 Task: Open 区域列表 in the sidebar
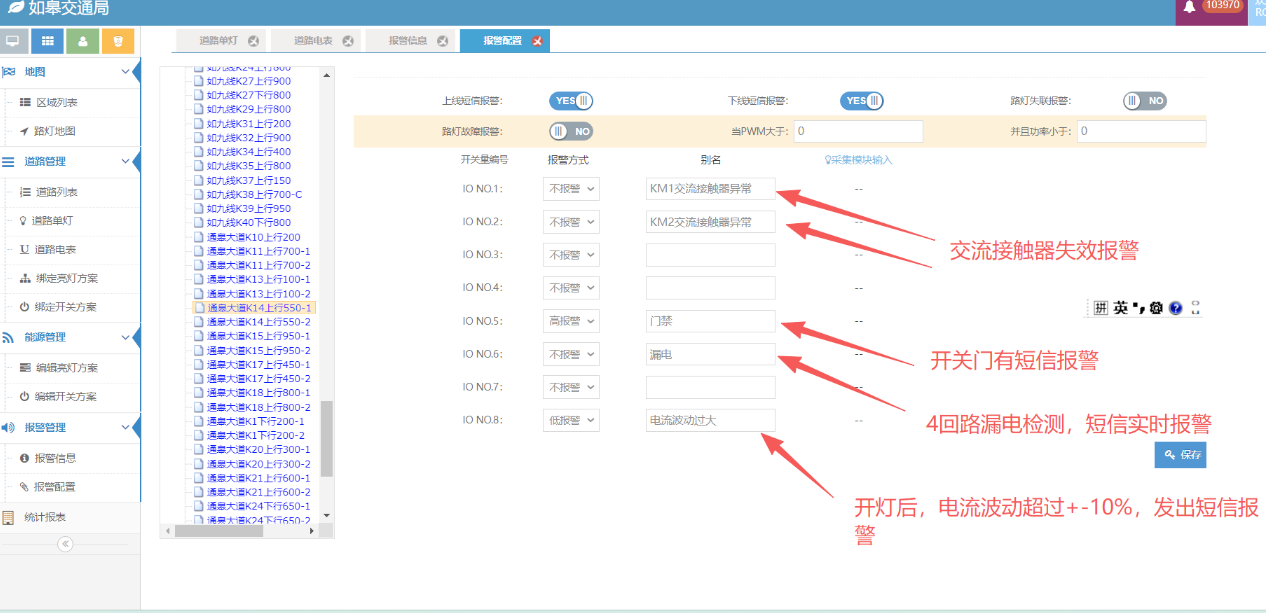[57, 102]
